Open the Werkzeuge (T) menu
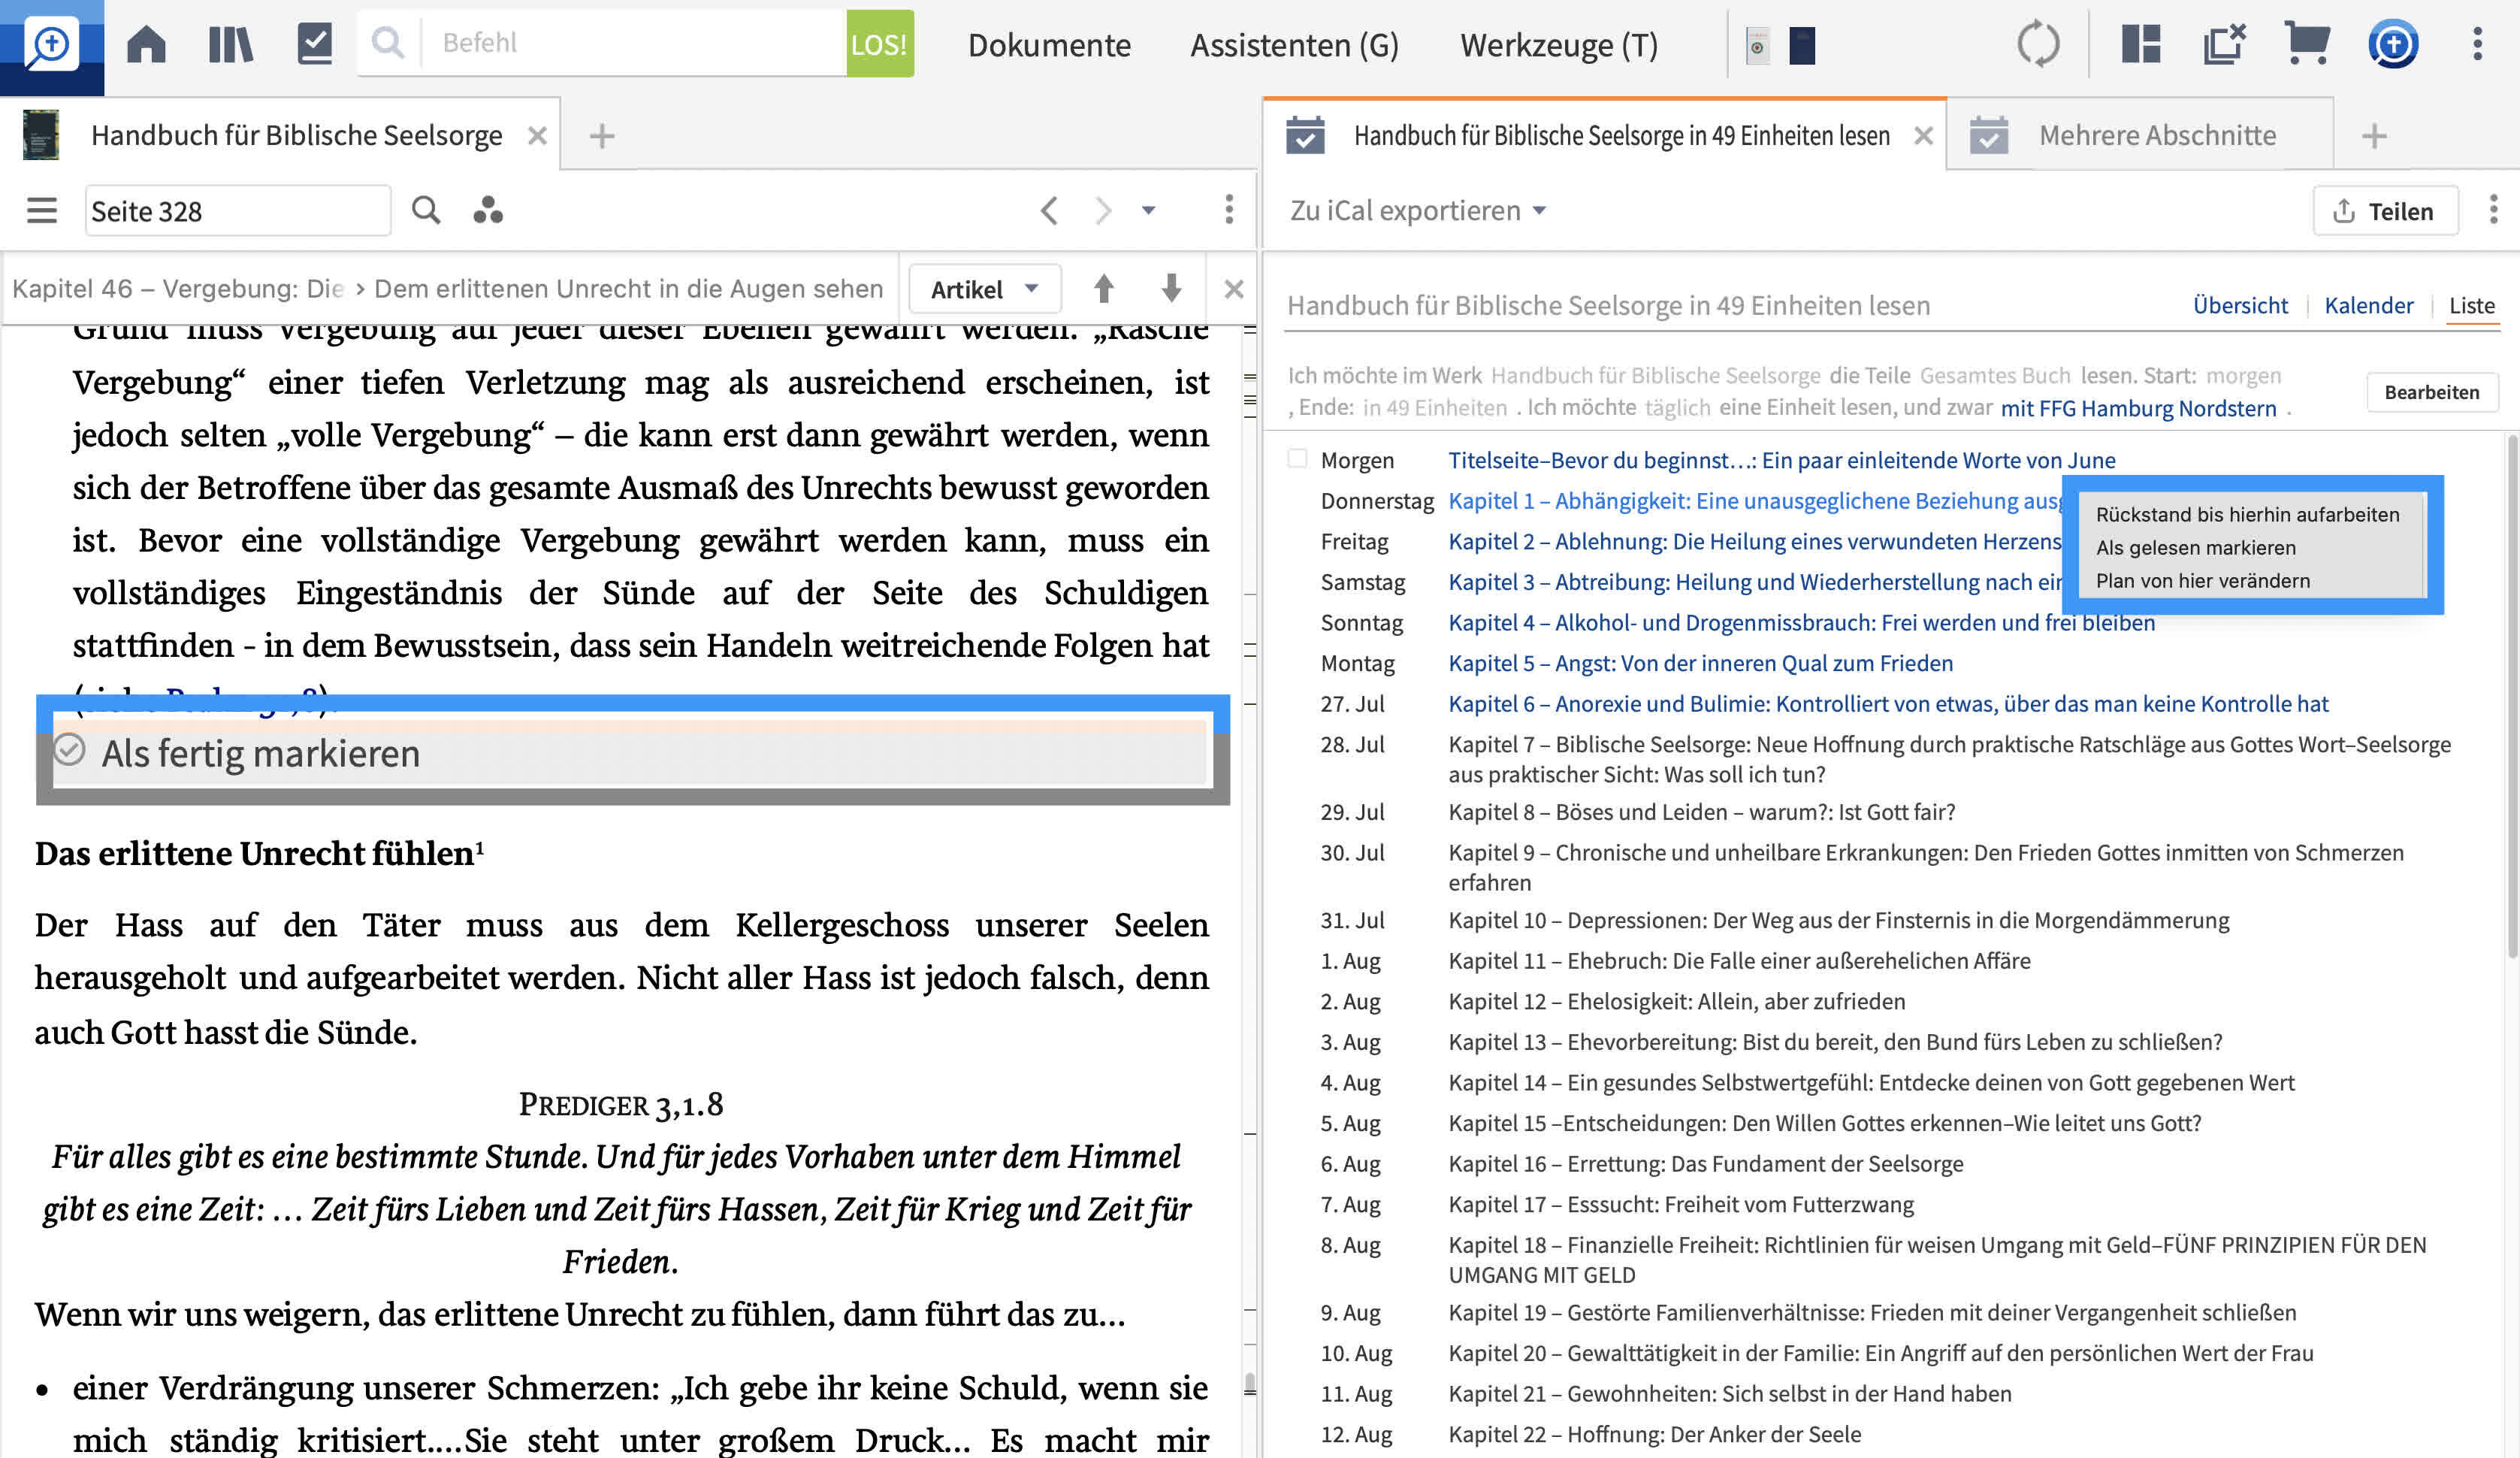This screenshot has width=2520, height=1458. click(x=1558, y=45)
